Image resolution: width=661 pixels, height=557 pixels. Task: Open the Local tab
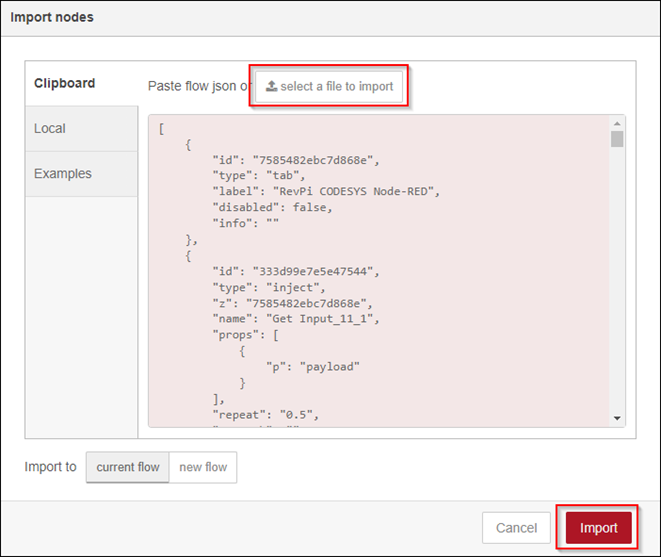click(x=50, y=129)
